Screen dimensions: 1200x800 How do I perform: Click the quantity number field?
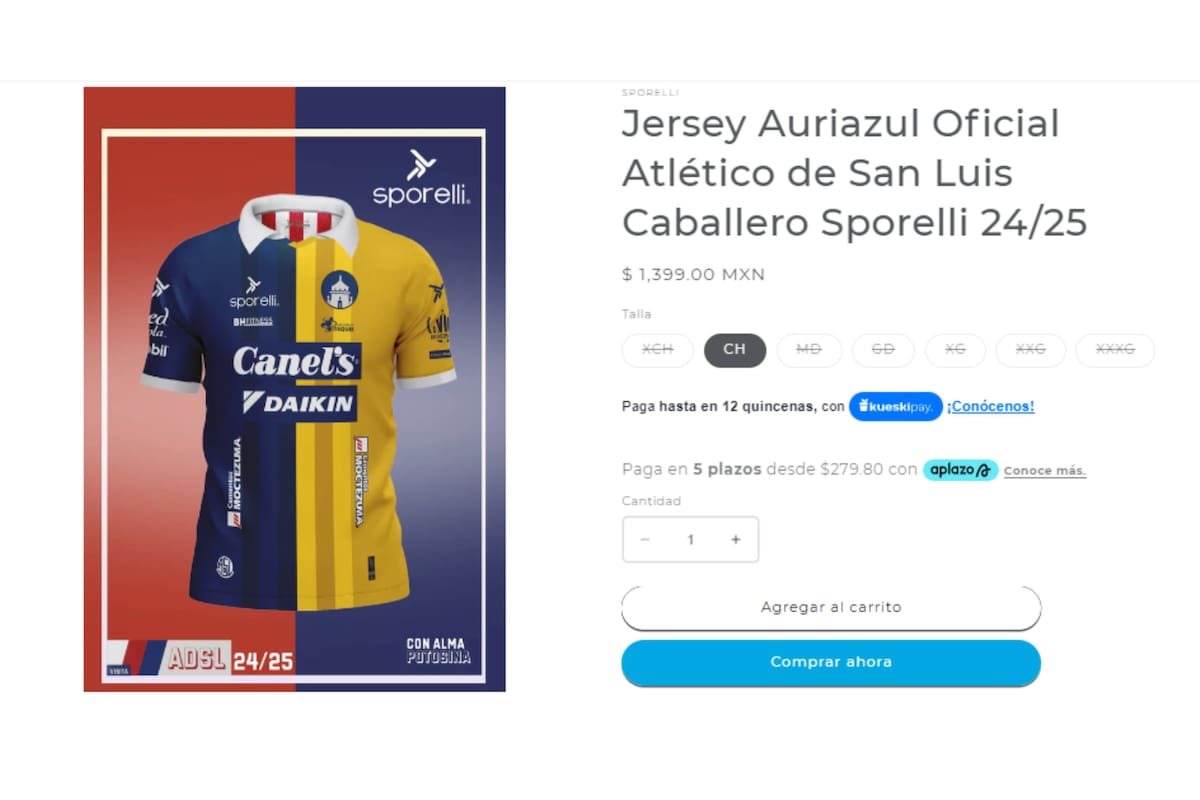(x=690, y=540)
